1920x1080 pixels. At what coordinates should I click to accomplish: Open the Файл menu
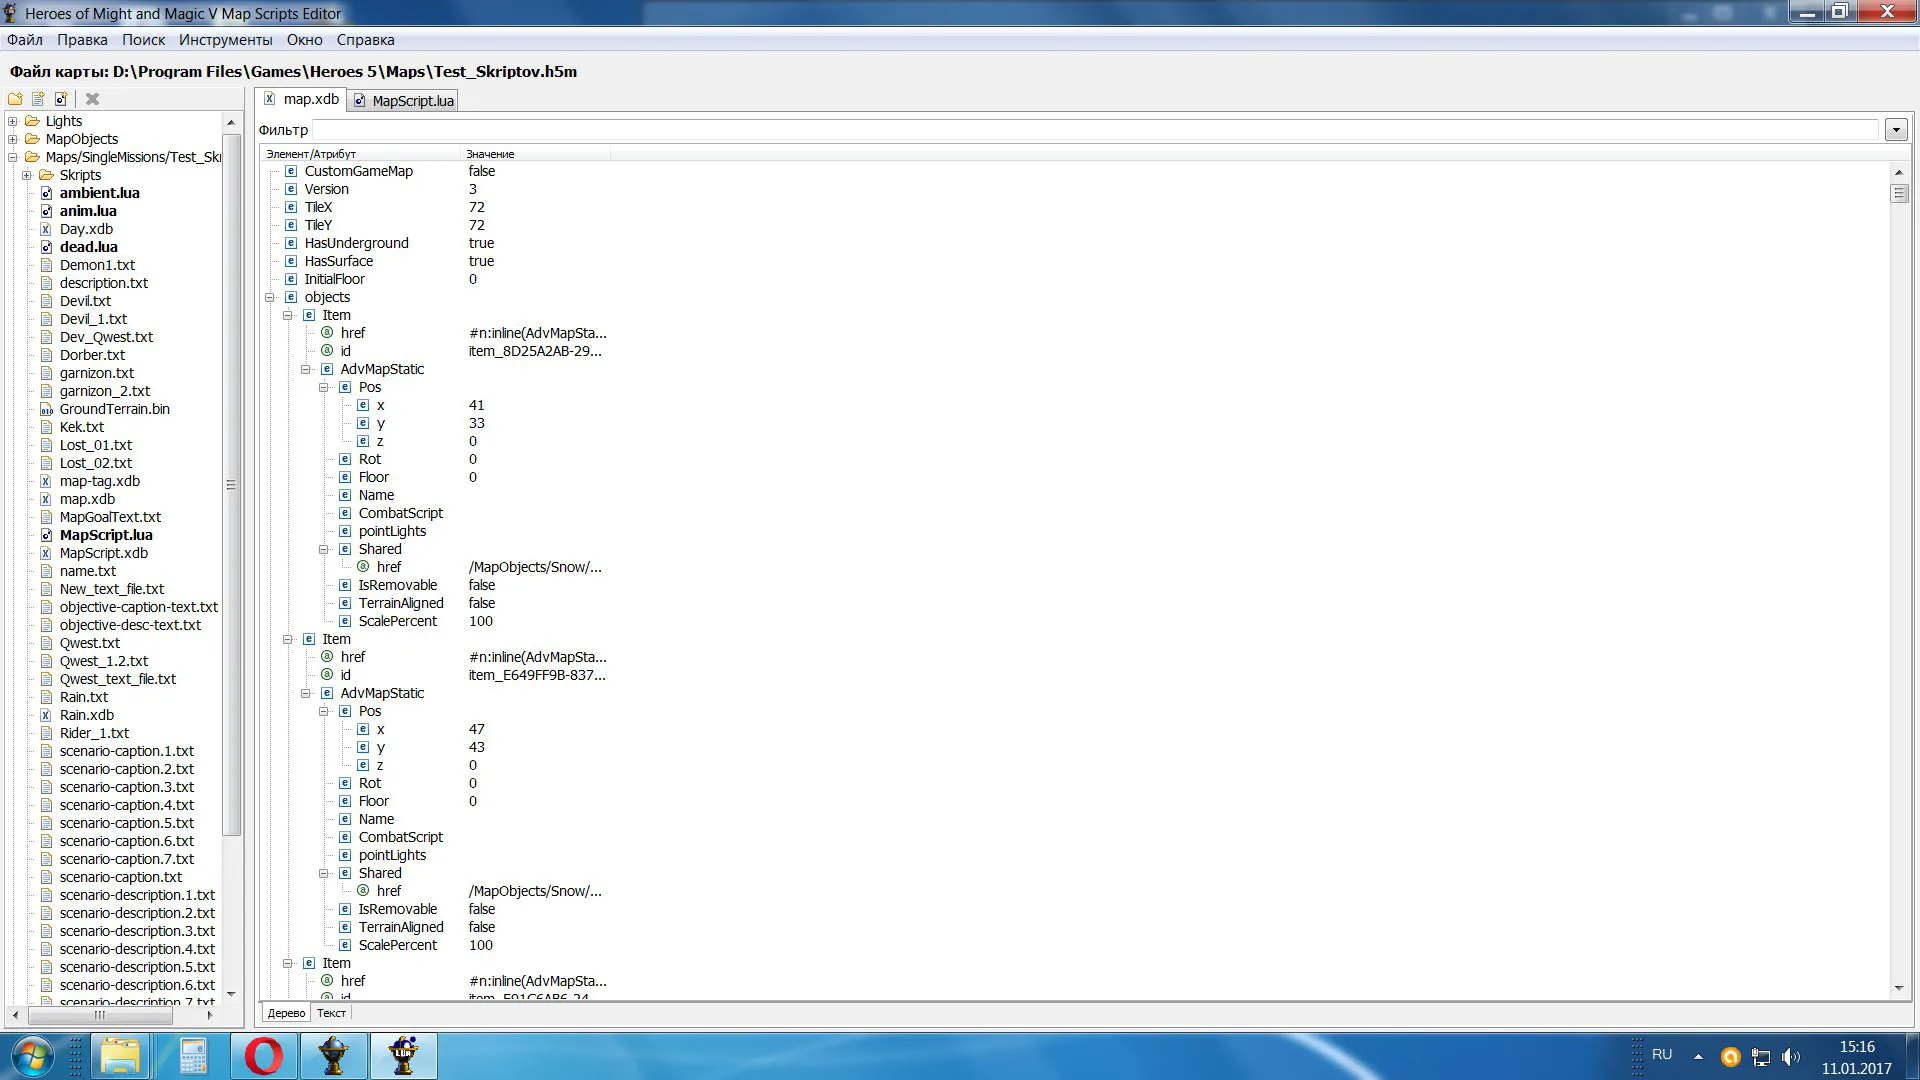pyautogui.click(x=25, y=40)
